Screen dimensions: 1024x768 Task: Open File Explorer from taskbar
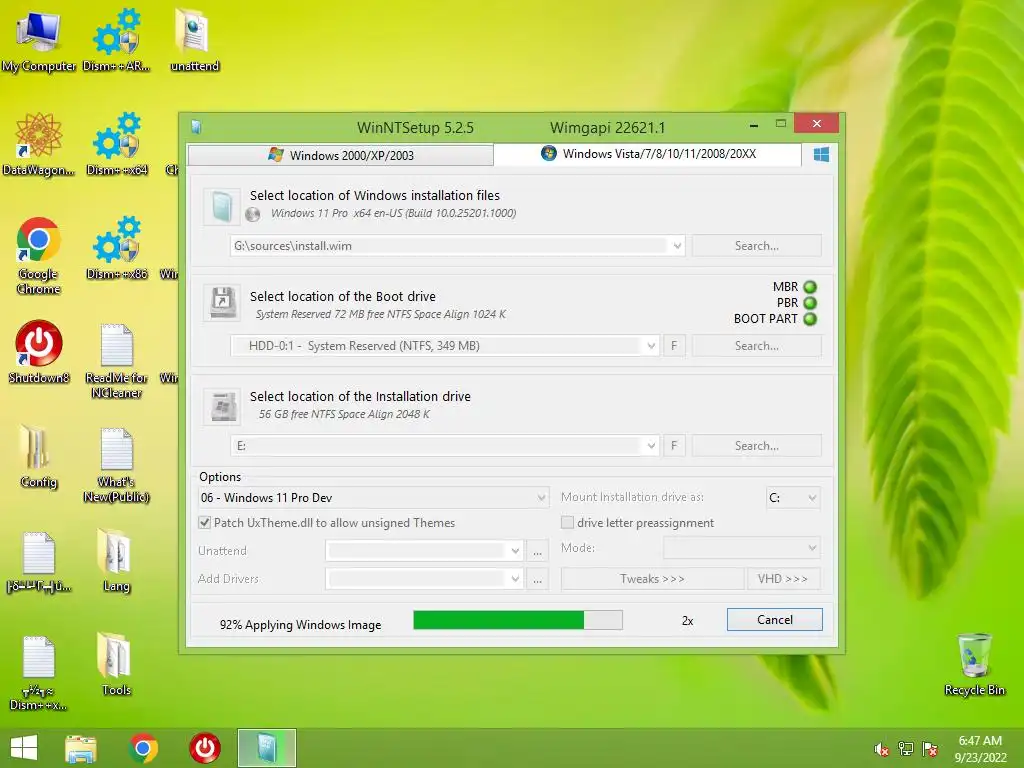81,748
